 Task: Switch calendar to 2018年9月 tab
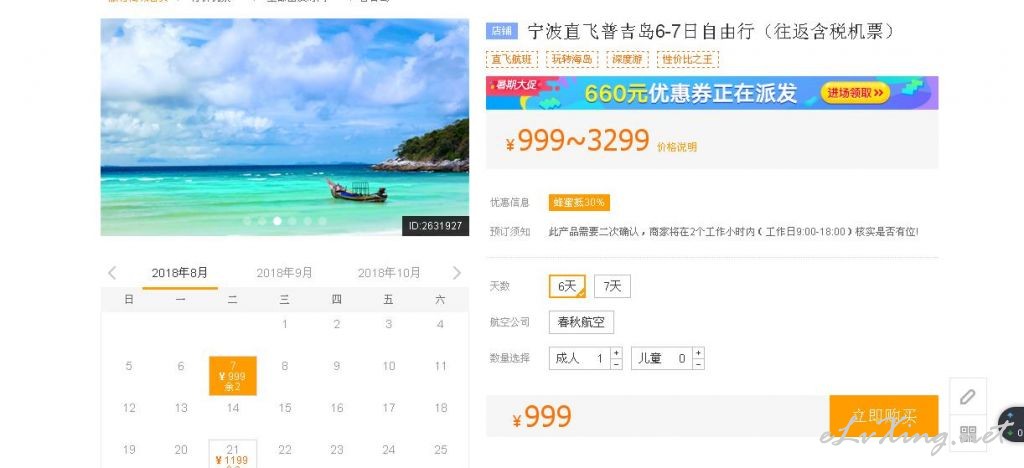click(284, 273)
